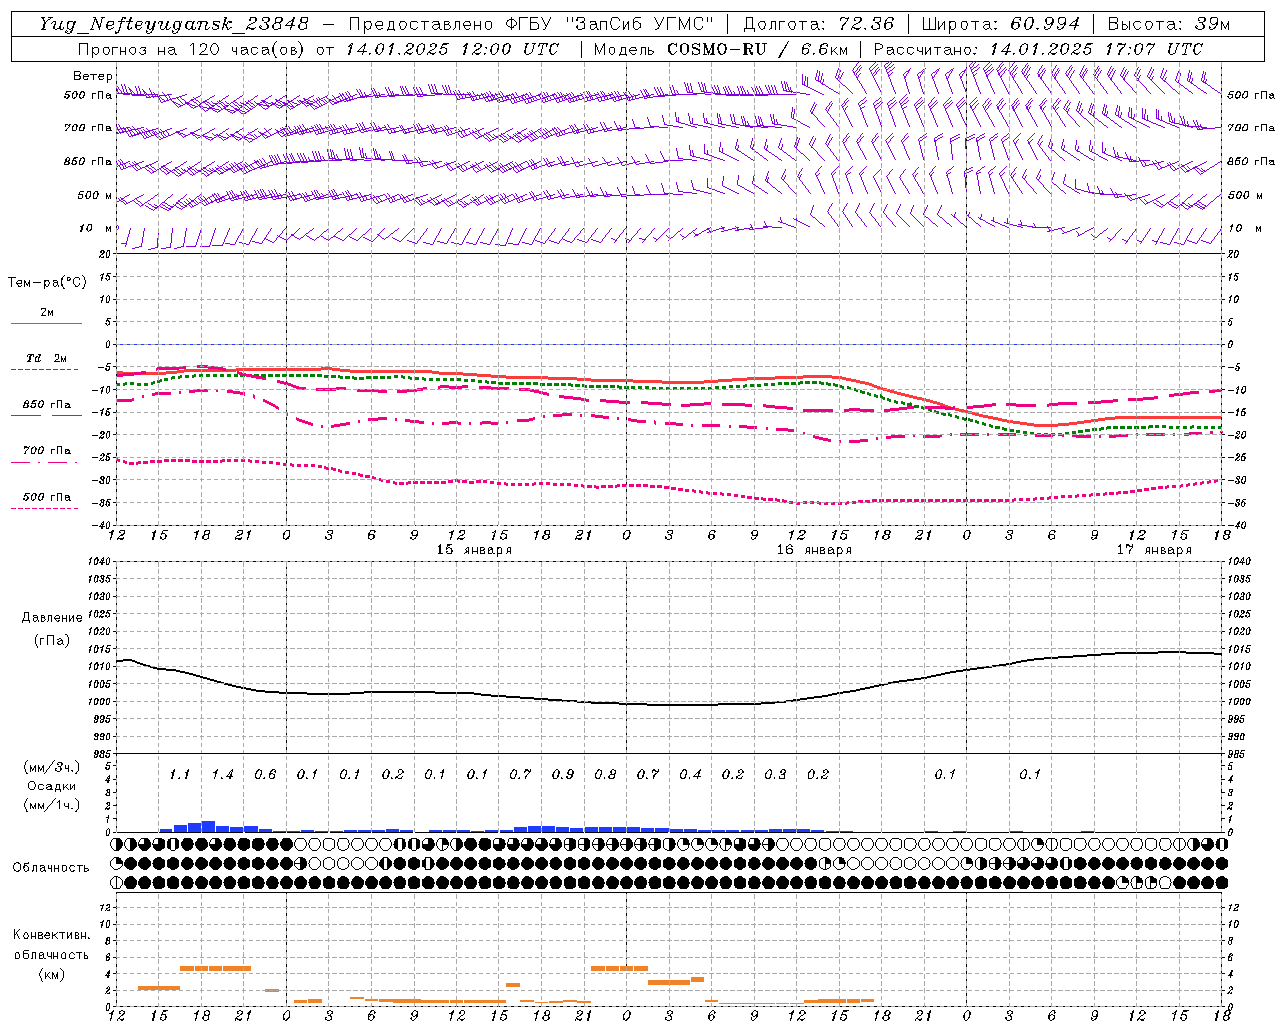Click the 0.6 three-hour precipitation value
Image resolution: width=1280 pixels, height=1024 pixels.
click(265, 774)
